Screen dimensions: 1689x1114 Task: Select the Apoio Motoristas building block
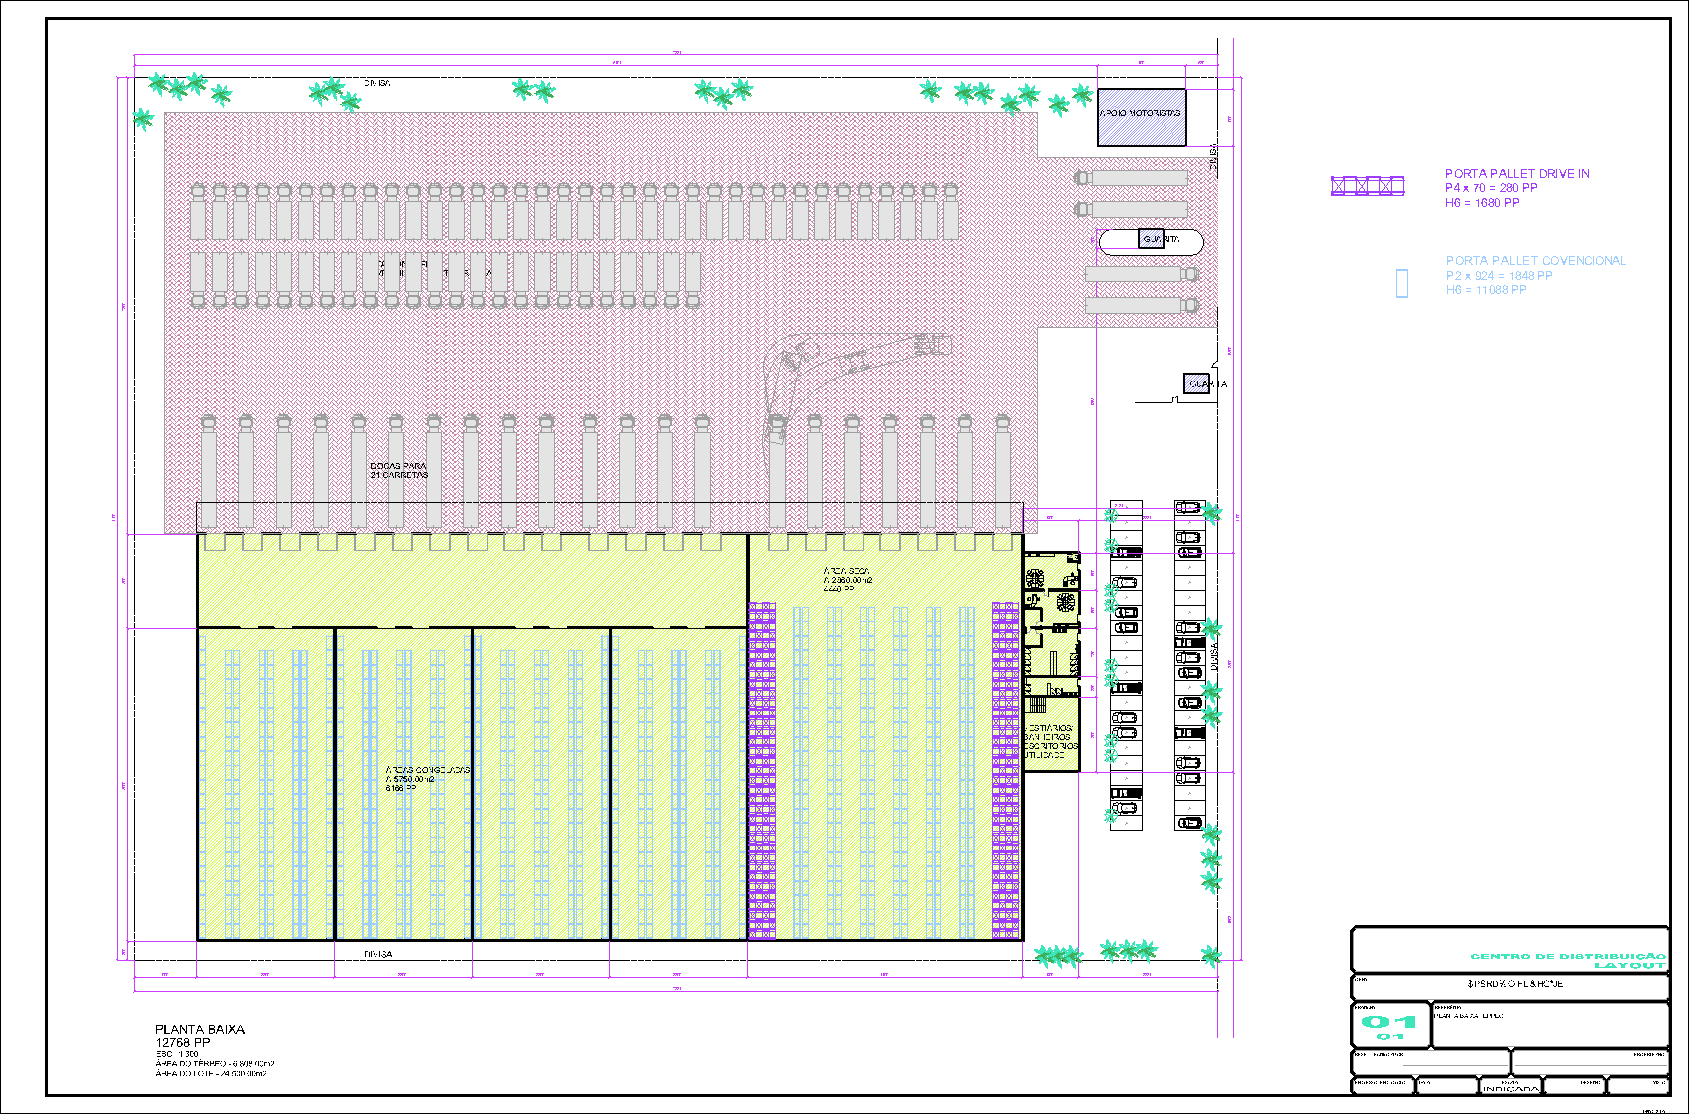tap(1141, 117)
